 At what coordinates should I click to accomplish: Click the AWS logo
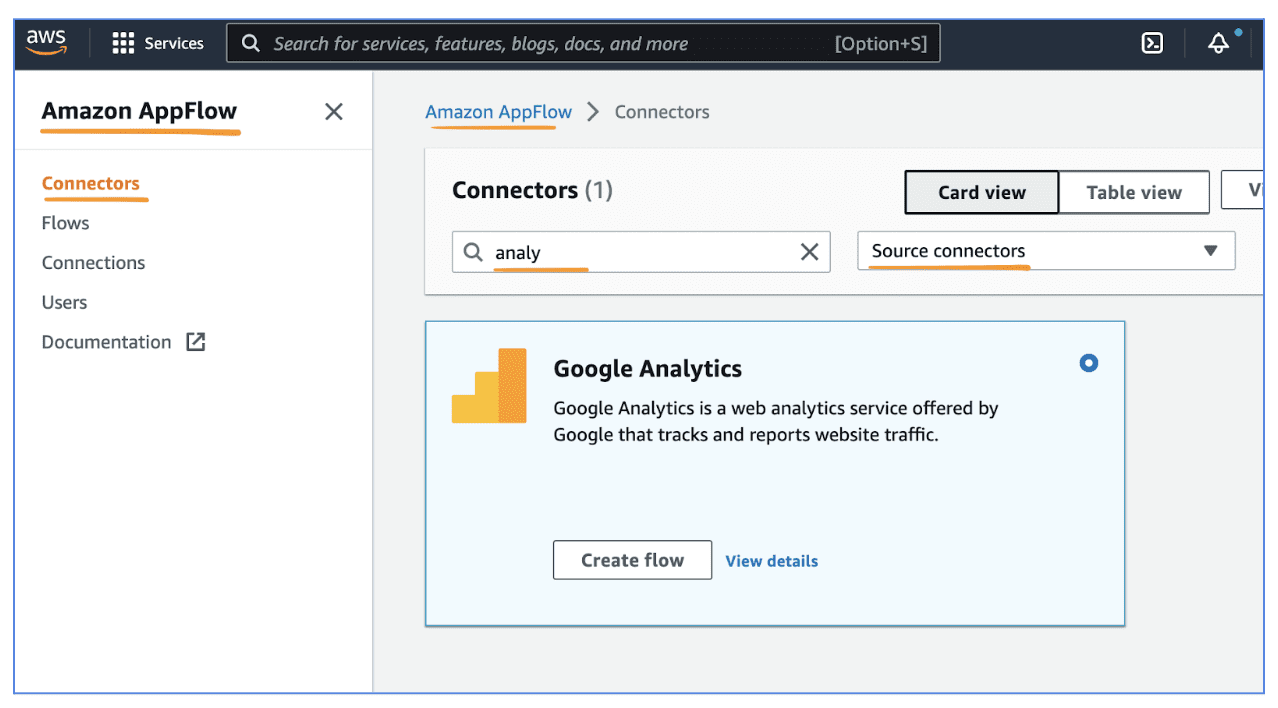46,42
